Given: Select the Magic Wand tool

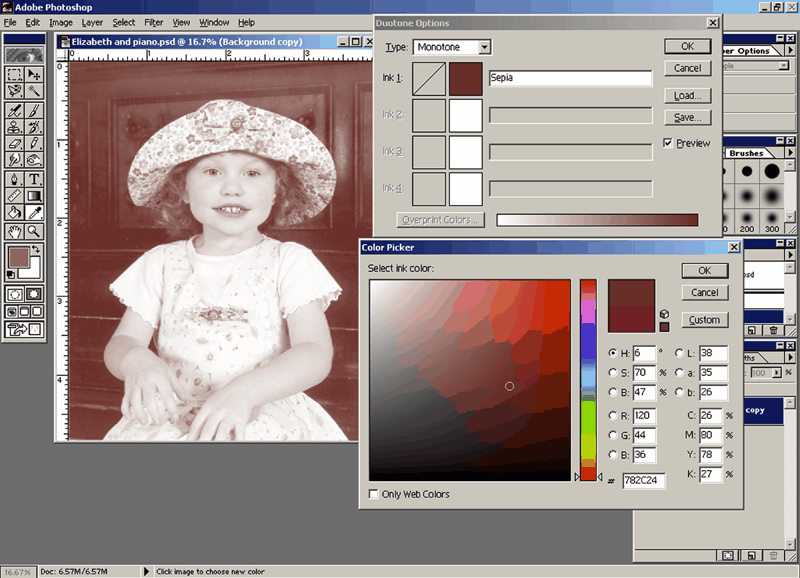Looking at the screenshot, I should pos(34,92).
